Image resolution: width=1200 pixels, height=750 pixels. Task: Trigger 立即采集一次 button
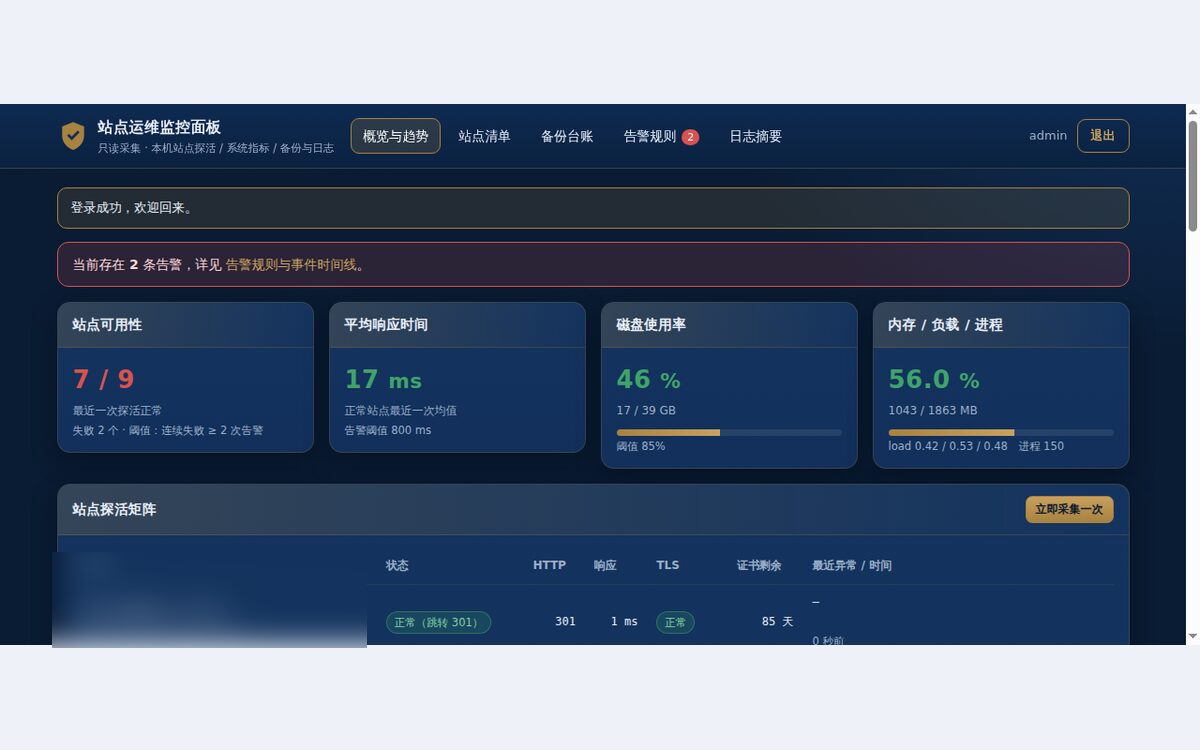coord(1069,509)
